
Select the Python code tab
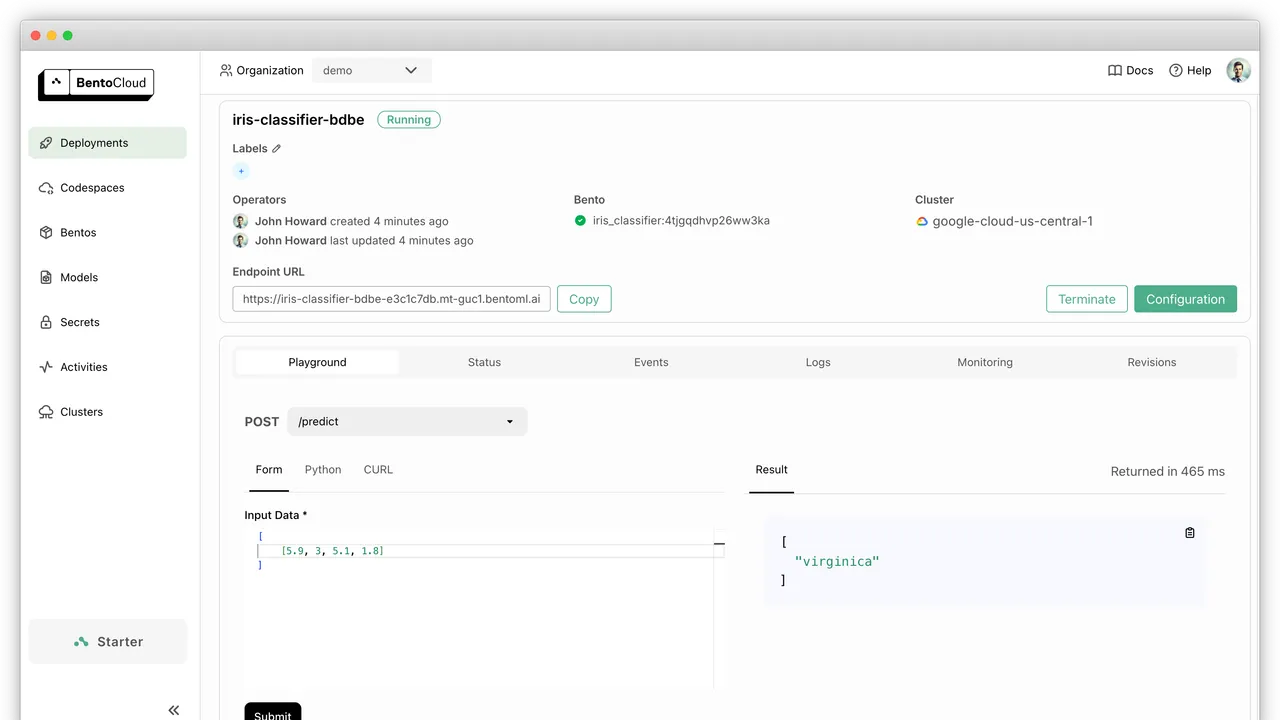[x=323, y=470]
